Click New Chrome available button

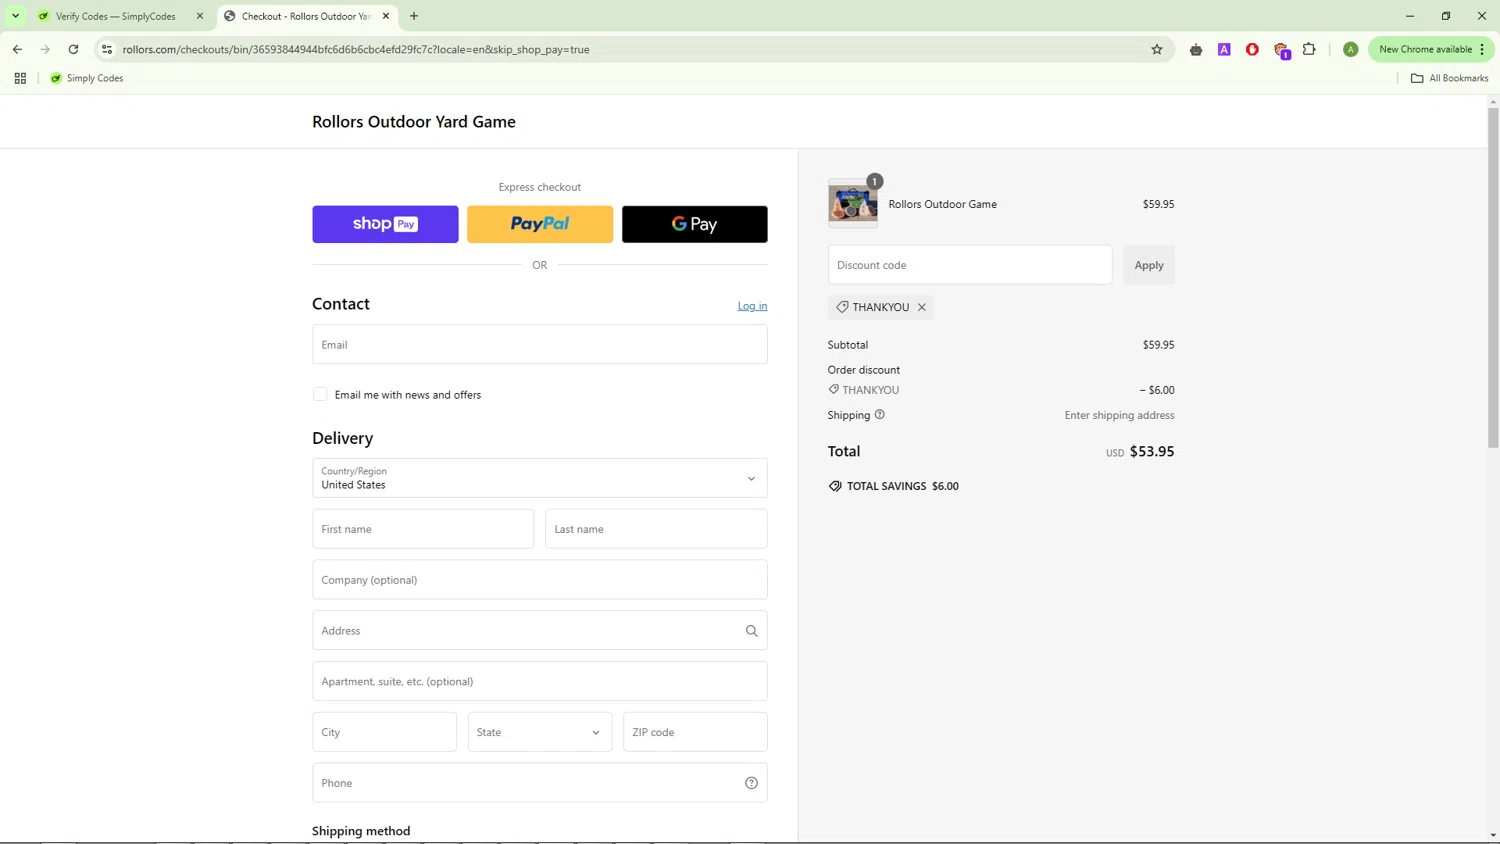coord(1424,49)
